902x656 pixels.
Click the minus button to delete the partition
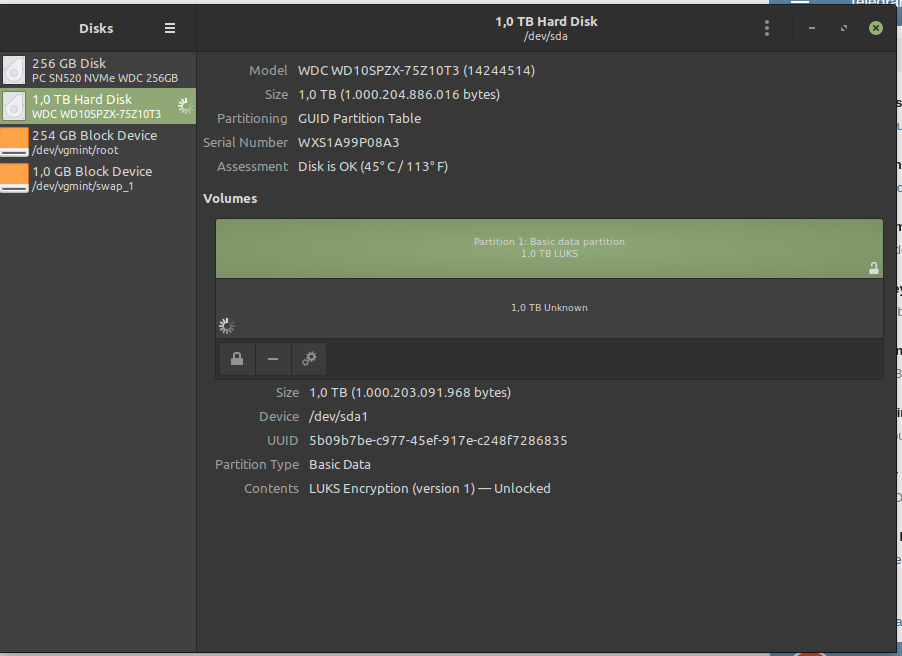coord(273,359)
